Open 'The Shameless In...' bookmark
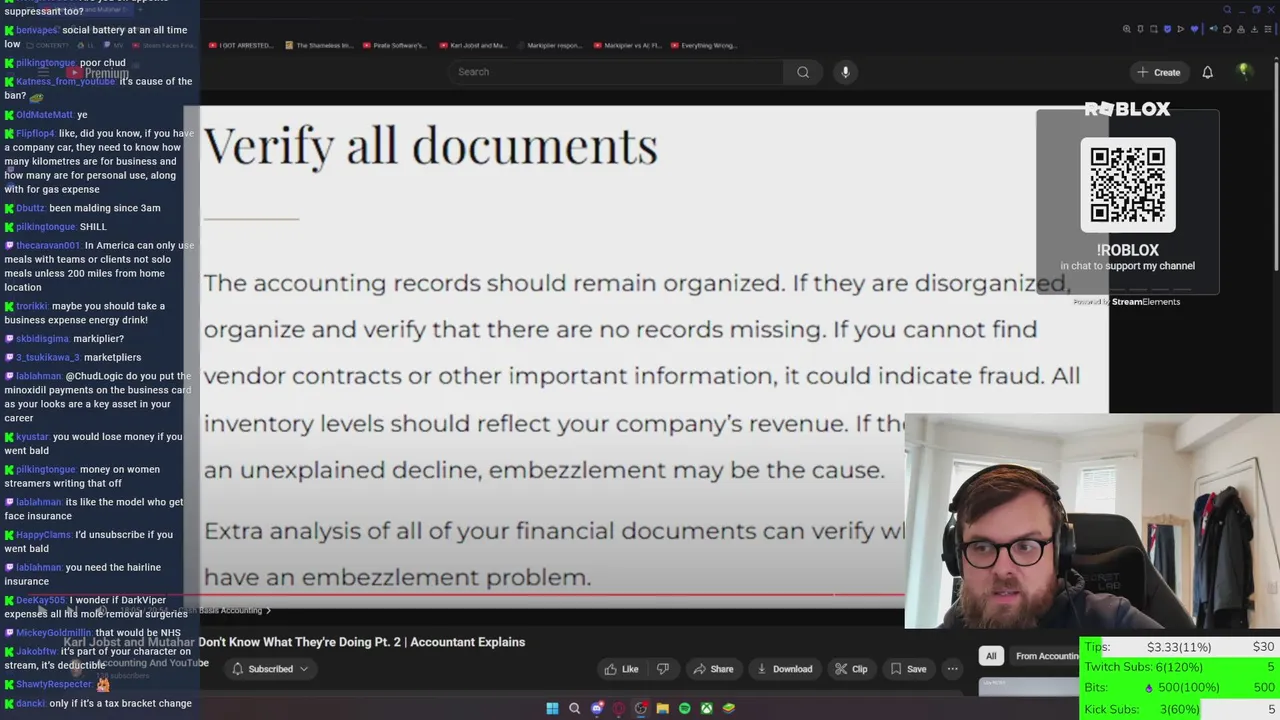The image size is (1280, 720). [319, 45]
